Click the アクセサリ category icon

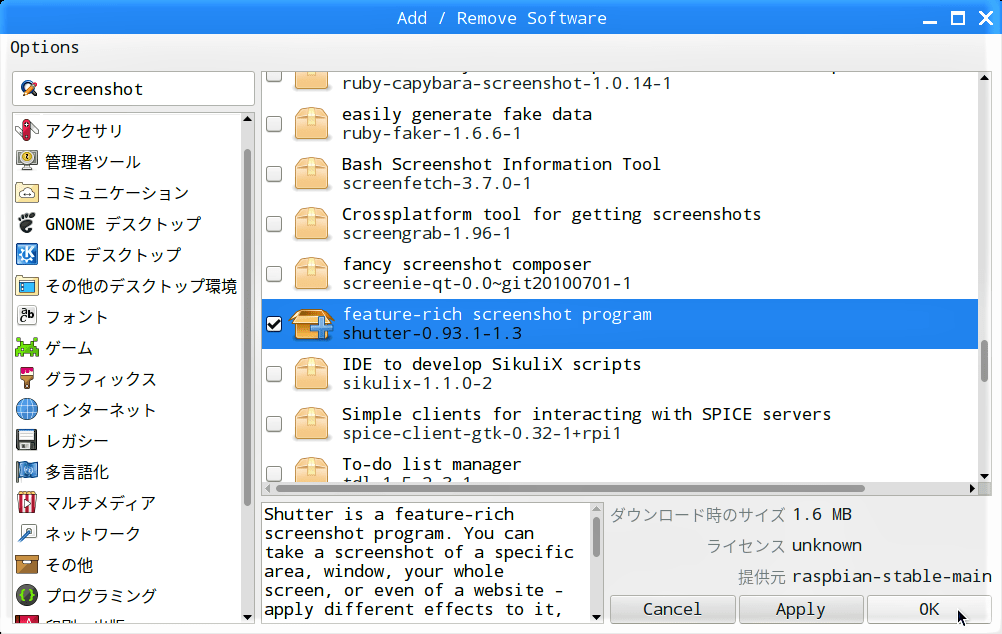tap(27, 130)
